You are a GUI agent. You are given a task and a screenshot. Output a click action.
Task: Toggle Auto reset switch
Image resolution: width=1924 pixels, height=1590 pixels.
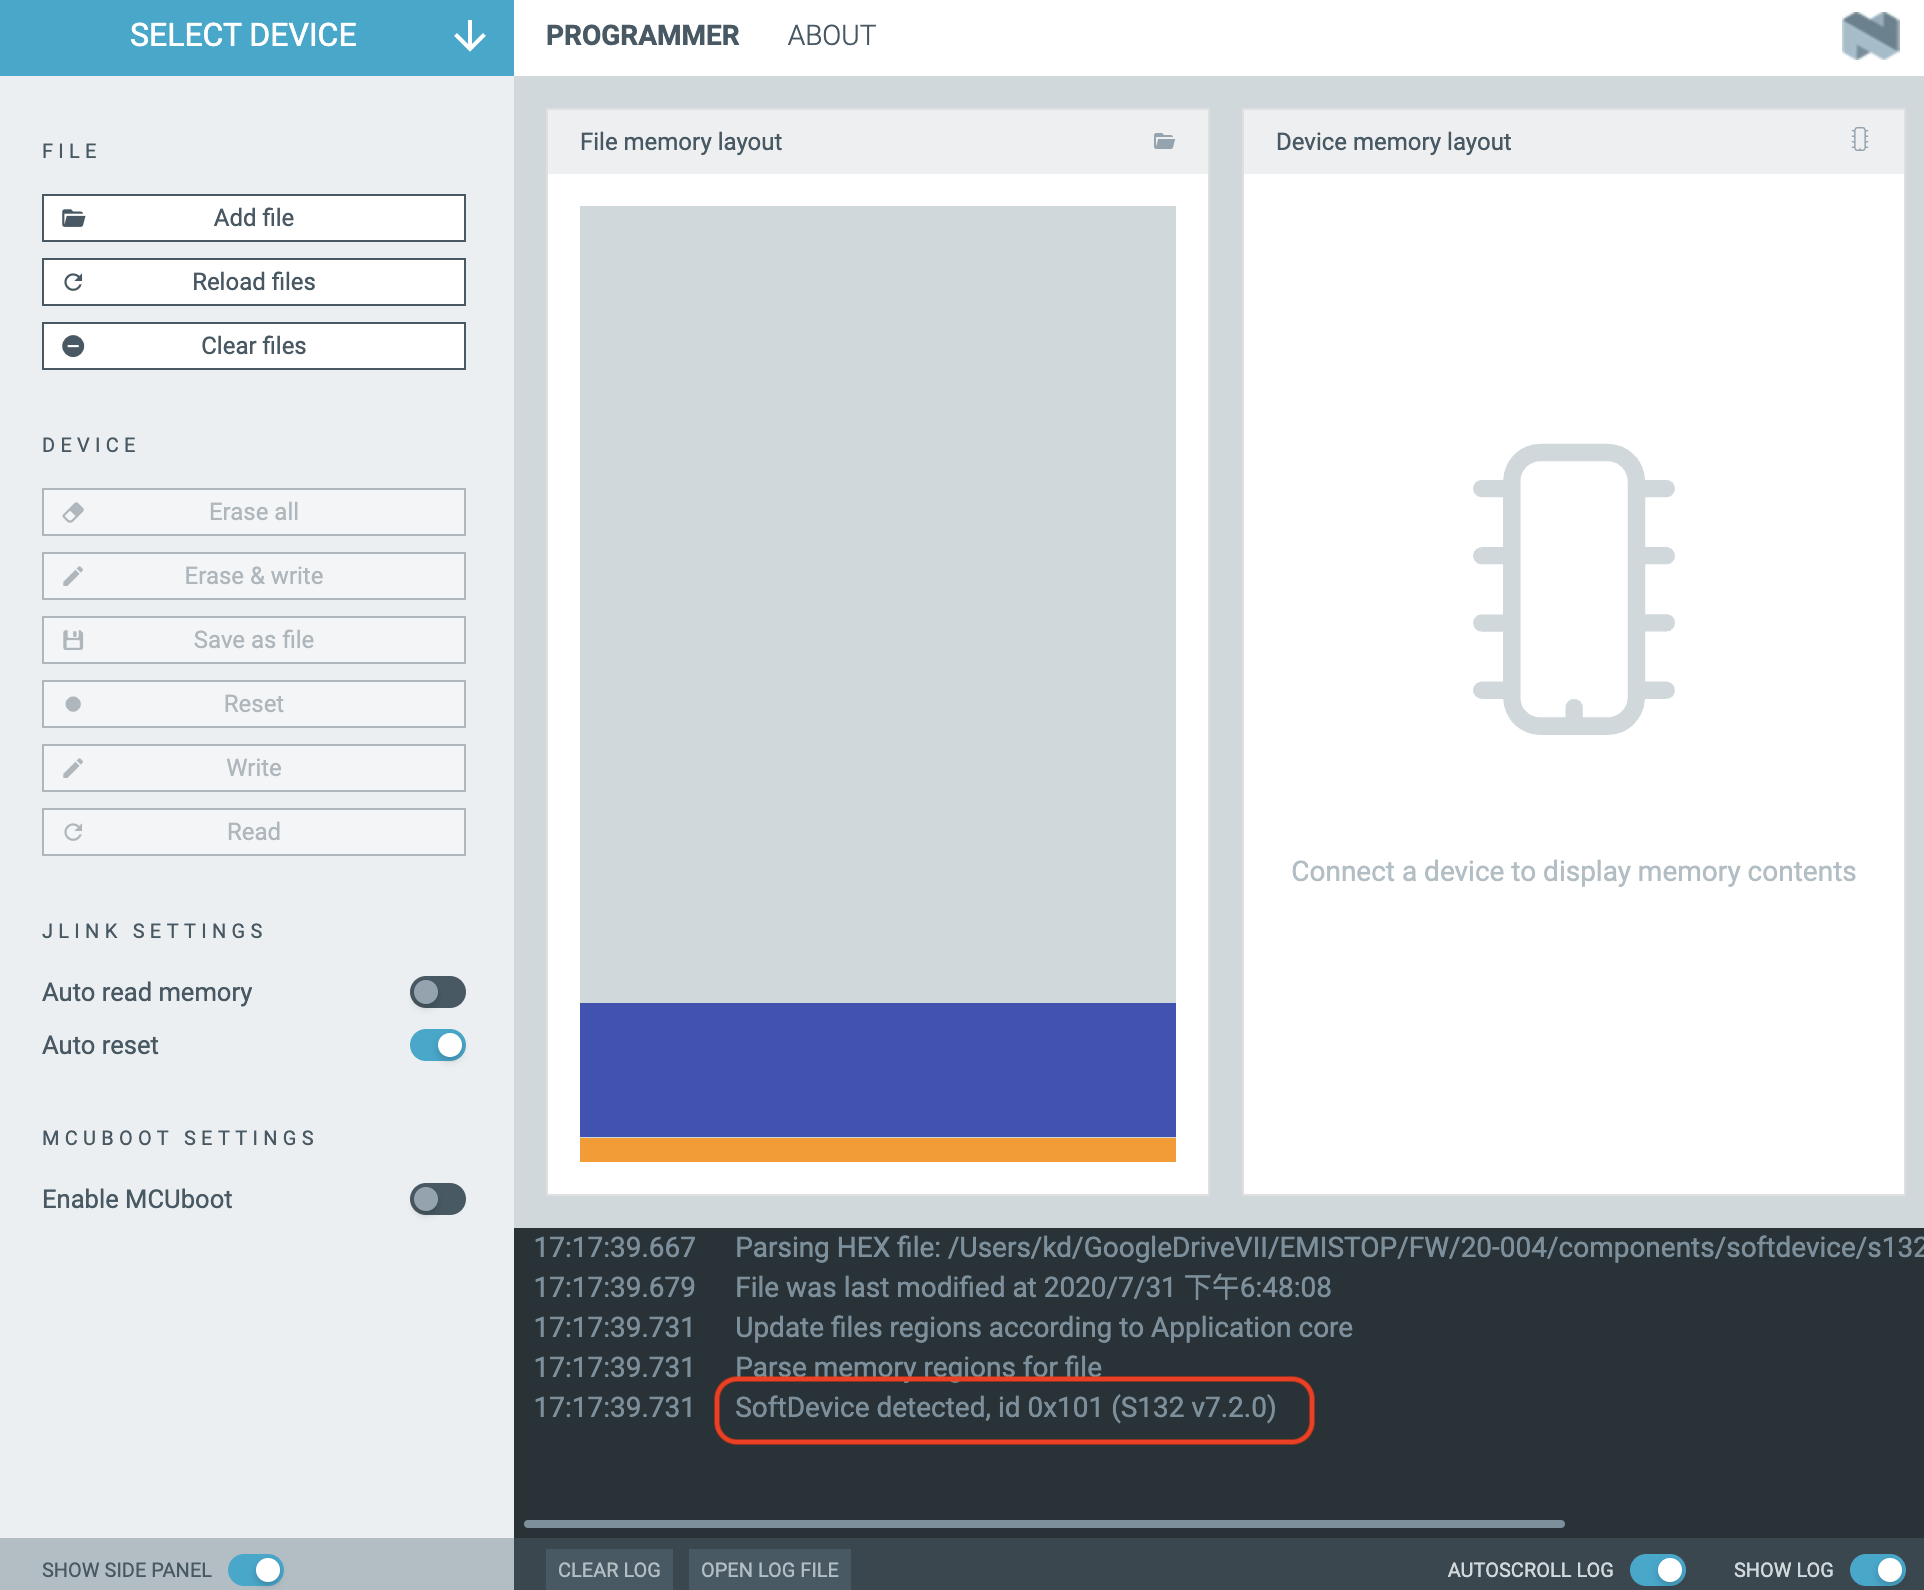click(x=438, y=1045)
